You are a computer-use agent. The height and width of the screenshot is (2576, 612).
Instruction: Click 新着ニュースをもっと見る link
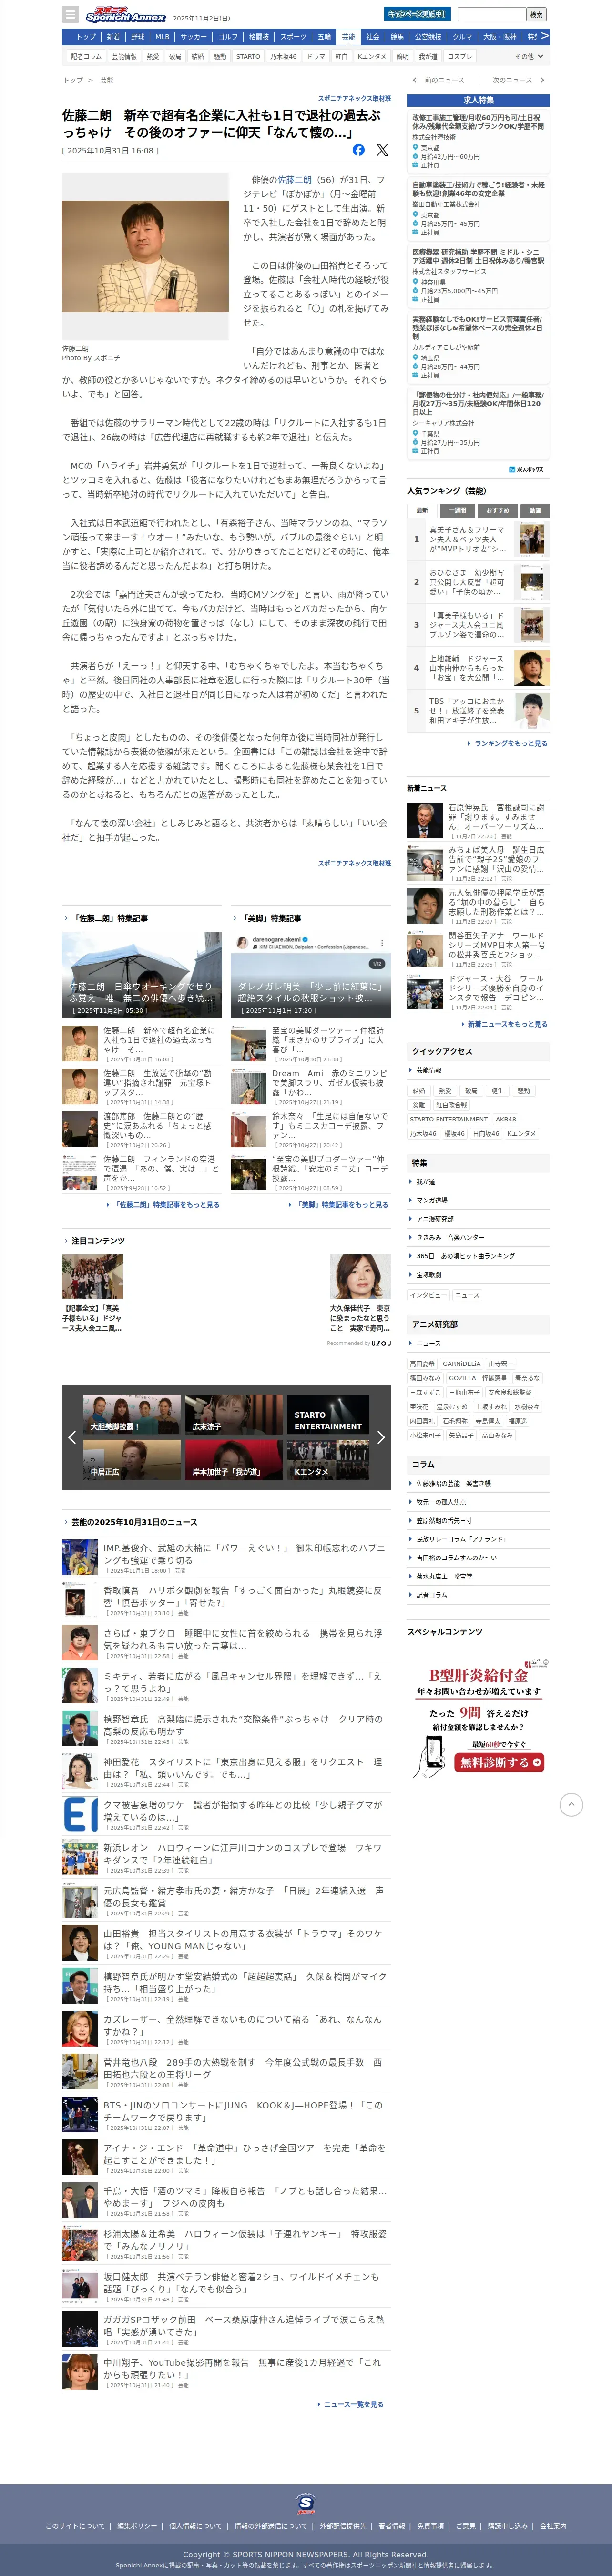pos(507,1024)
